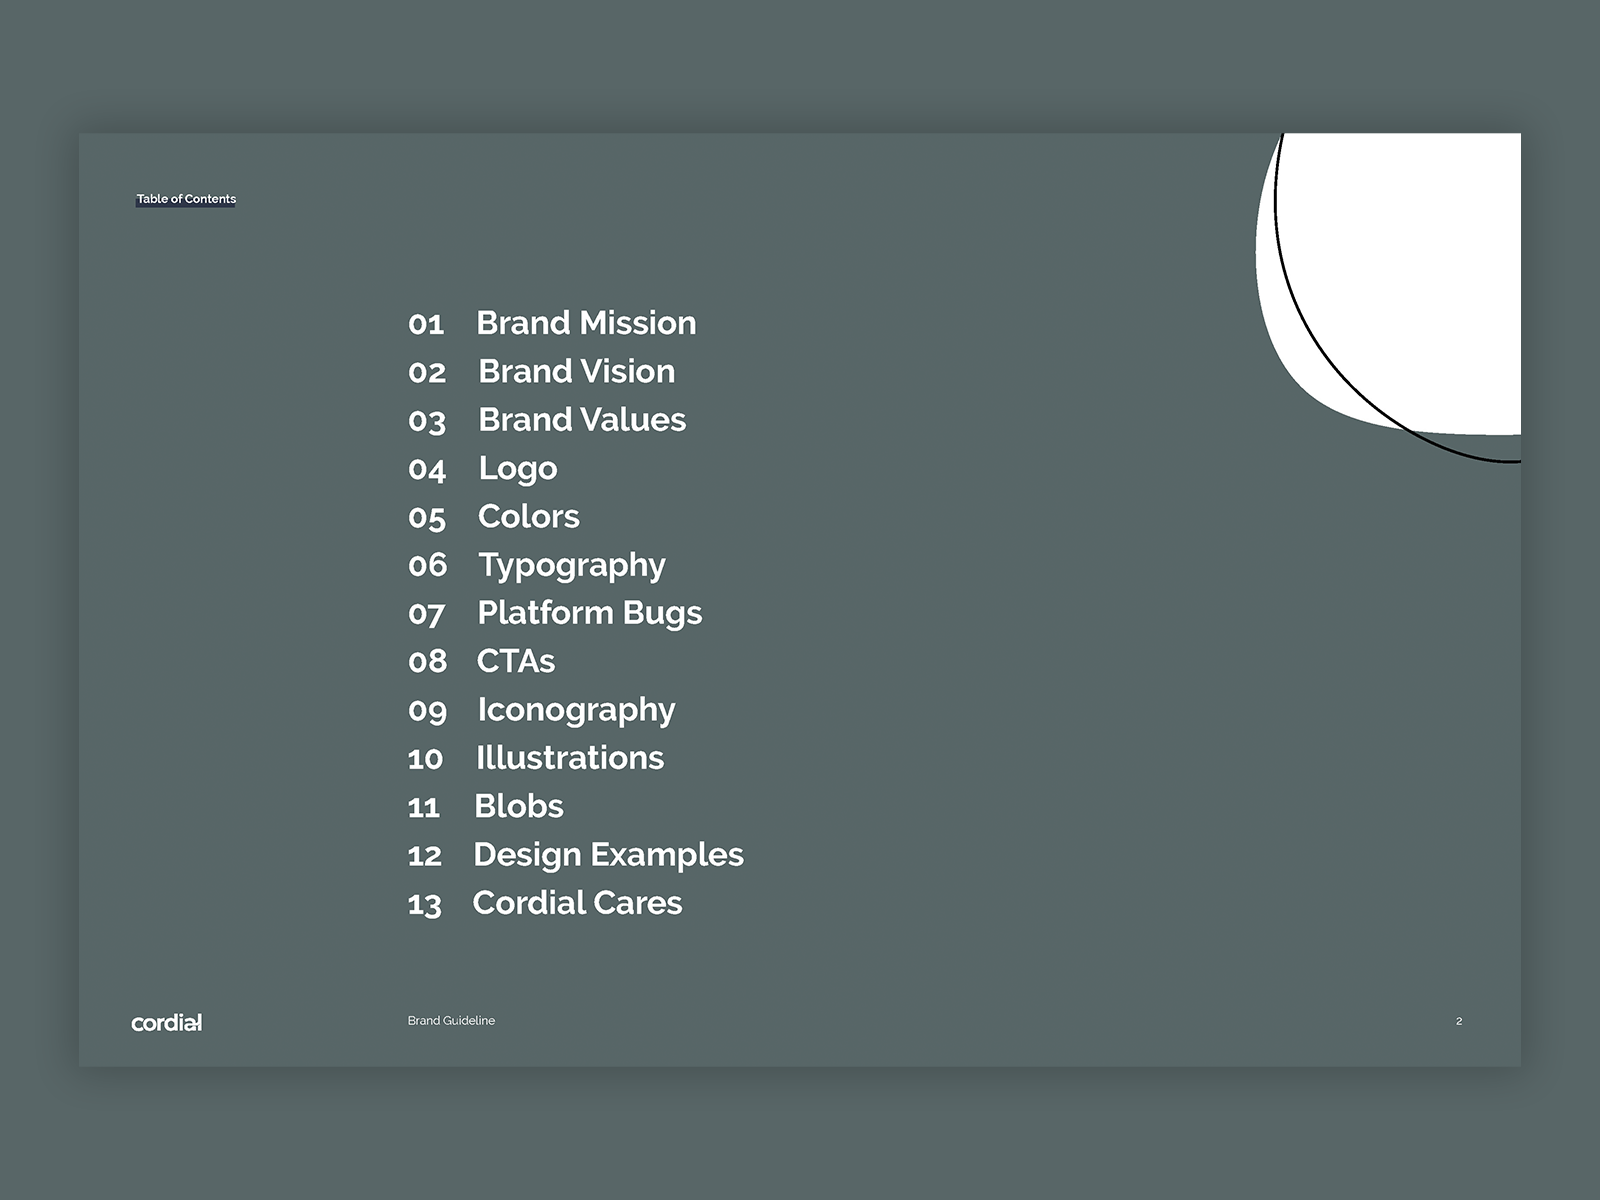Screen dimensions: 1600x1200
Task: Open the Brand Mission section
Action: [586, 323]
